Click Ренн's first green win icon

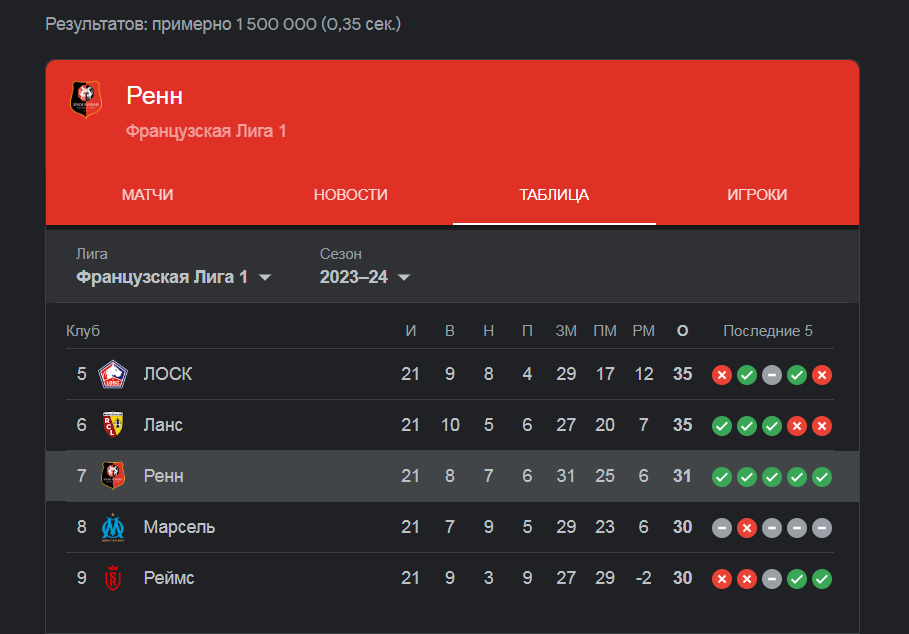[722, 477]
